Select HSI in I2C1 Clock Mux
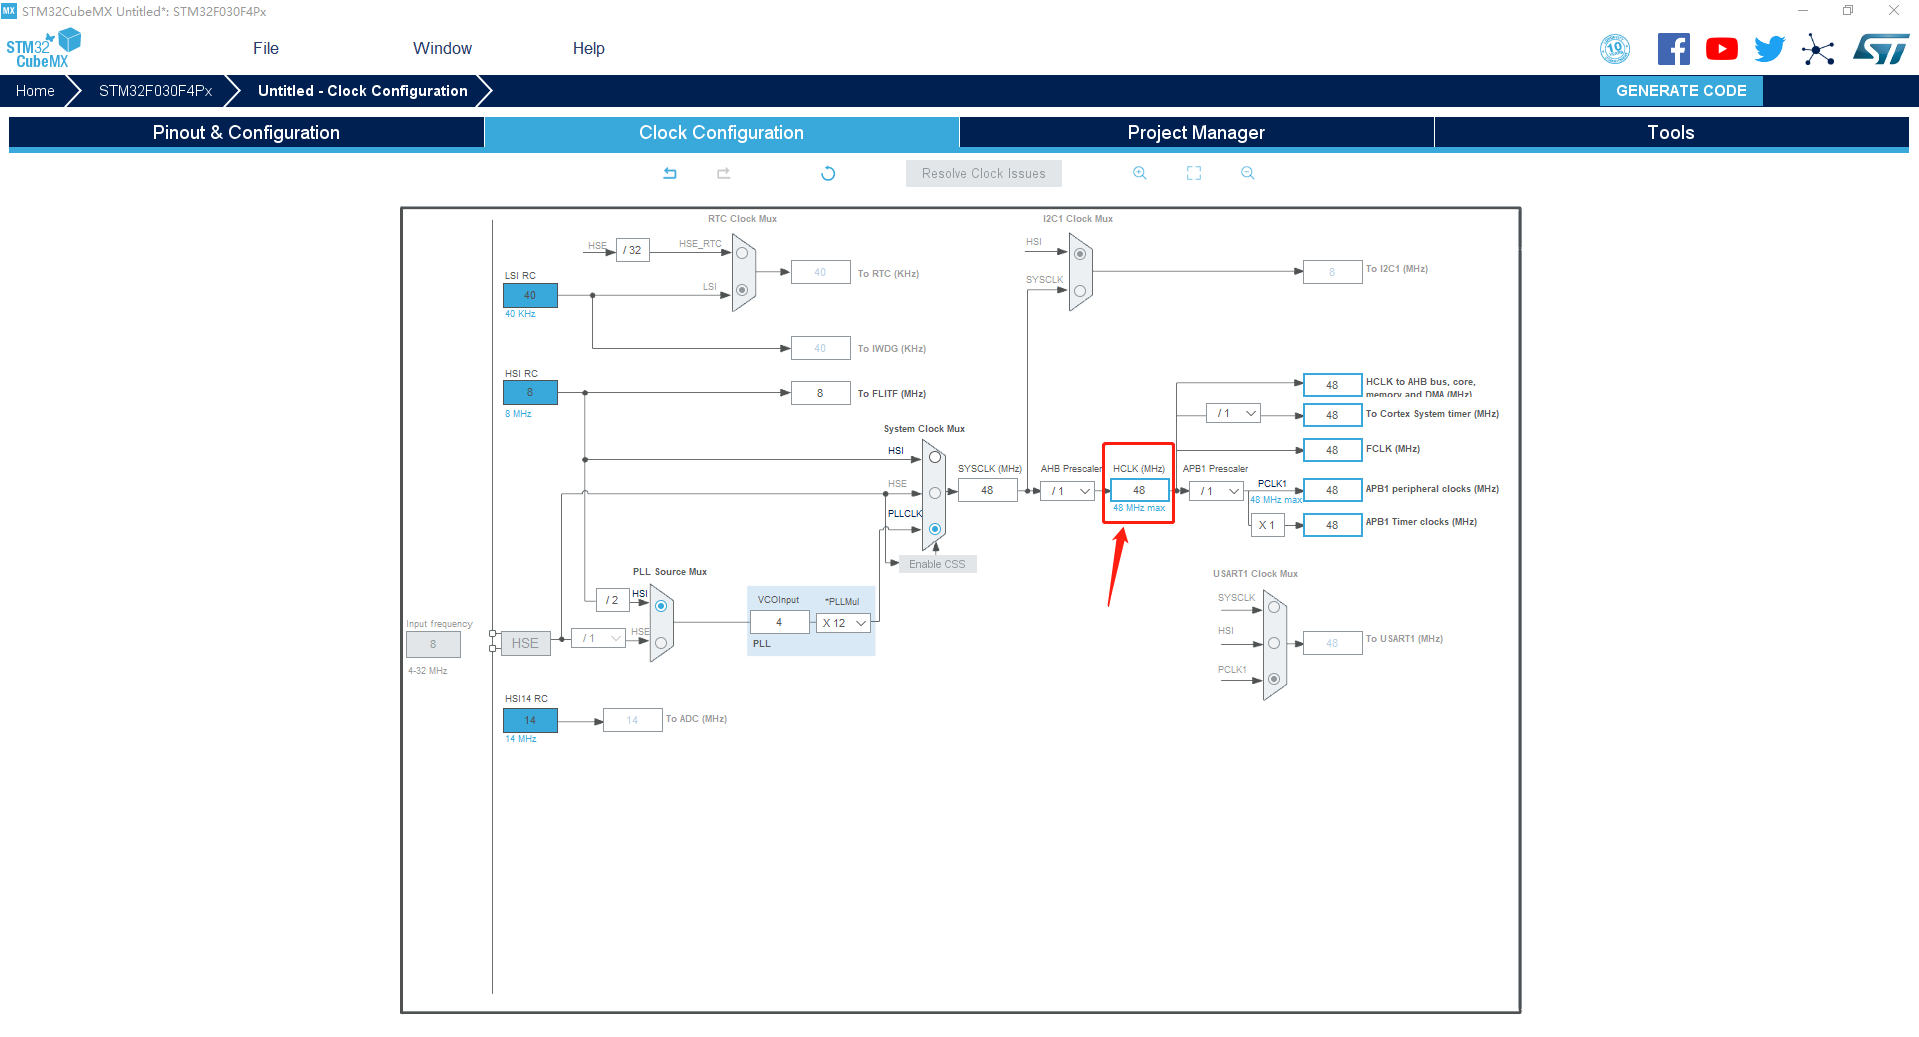Image resolution: width=1919 pixels, height=1037 pixels. [x=1080, y=254]
